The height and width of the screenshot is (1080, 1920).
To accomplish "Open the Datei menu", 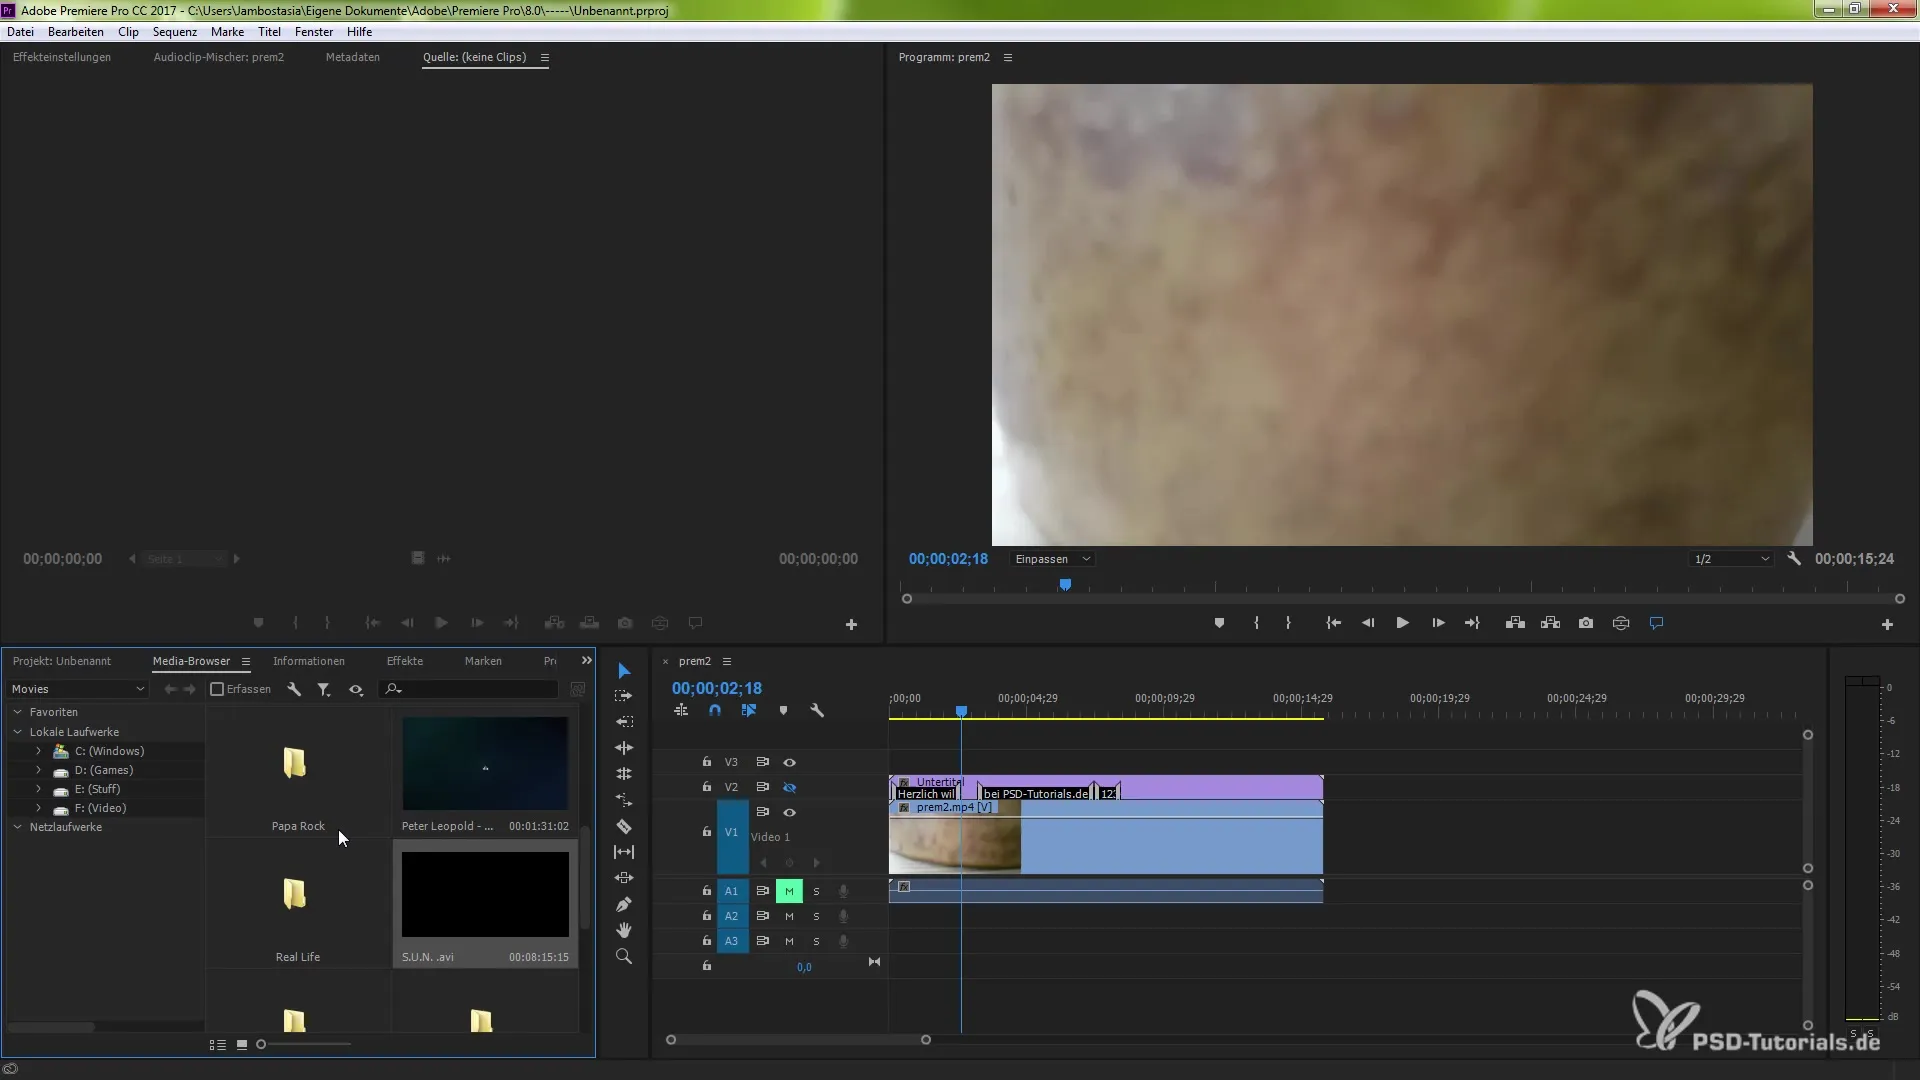I will click(x=20, y=32).
